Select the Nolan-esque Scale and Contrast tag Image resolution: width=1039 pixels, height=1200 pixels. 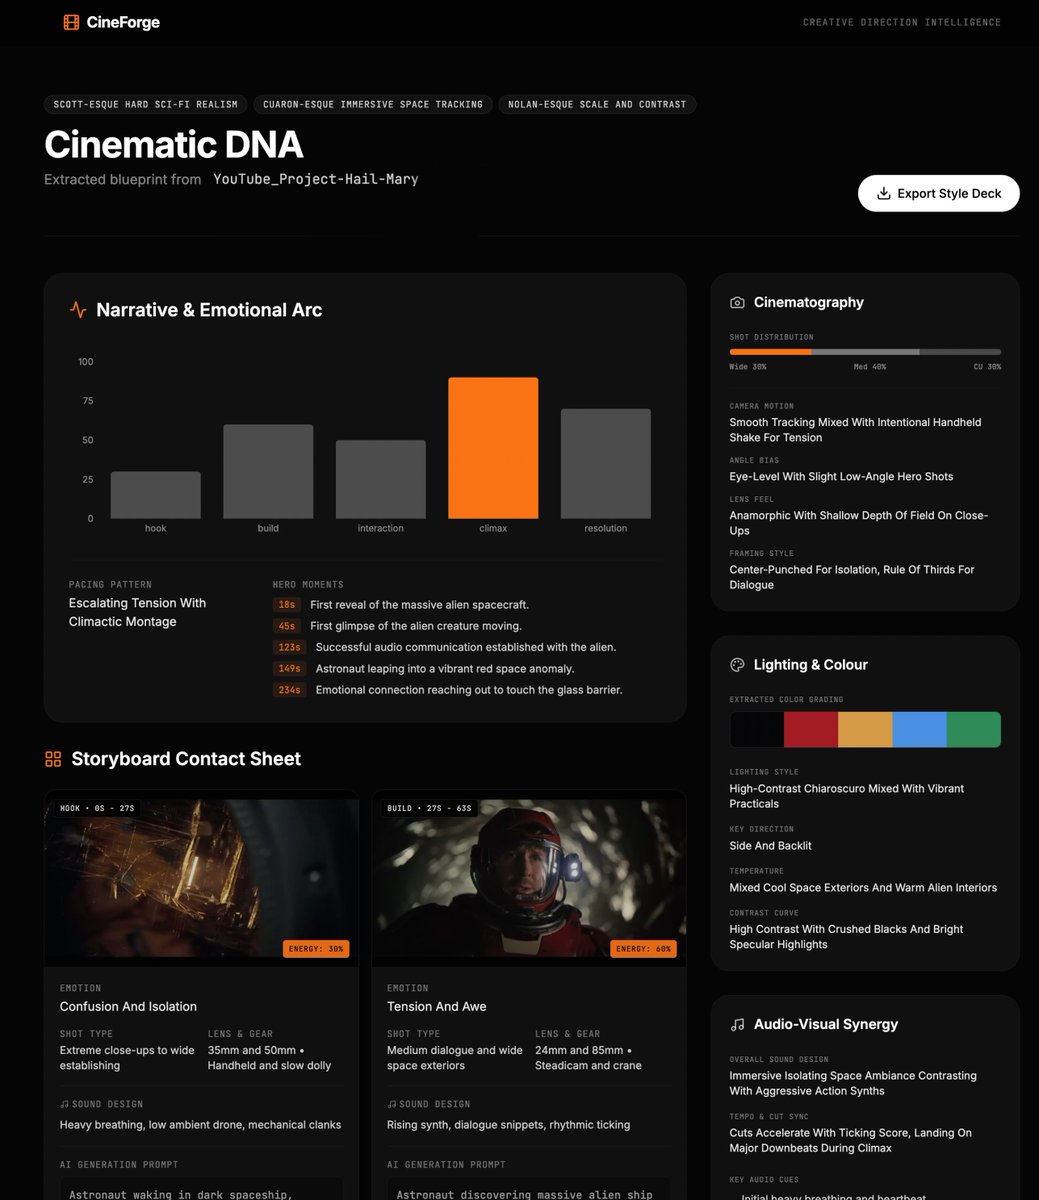[x=597, y=104]
